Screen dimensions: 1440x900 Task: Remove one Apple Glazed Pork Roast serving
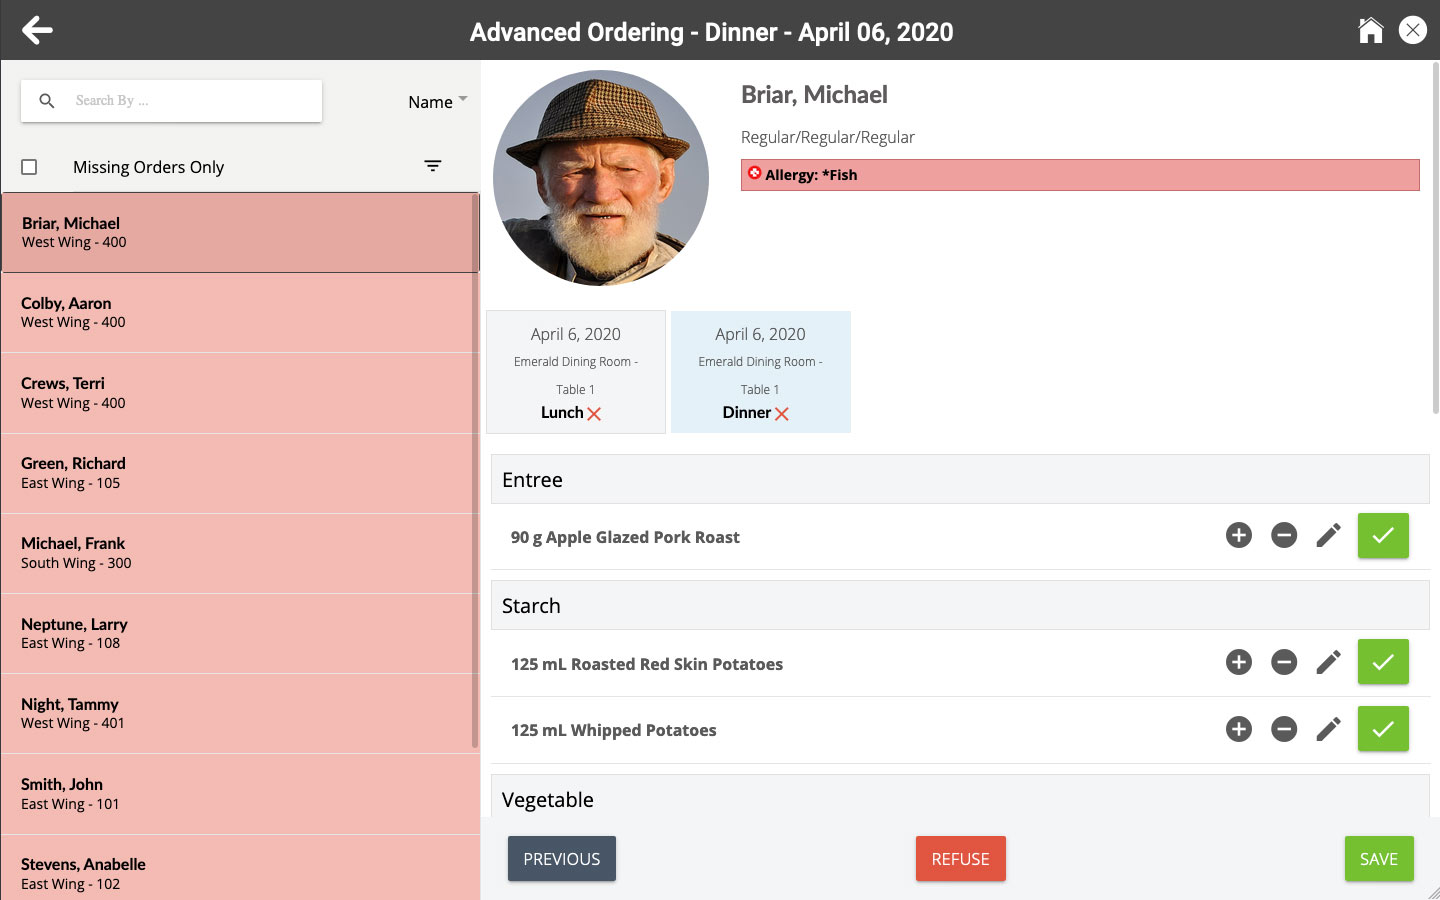pyautogui.click(x=1284, y=536)
